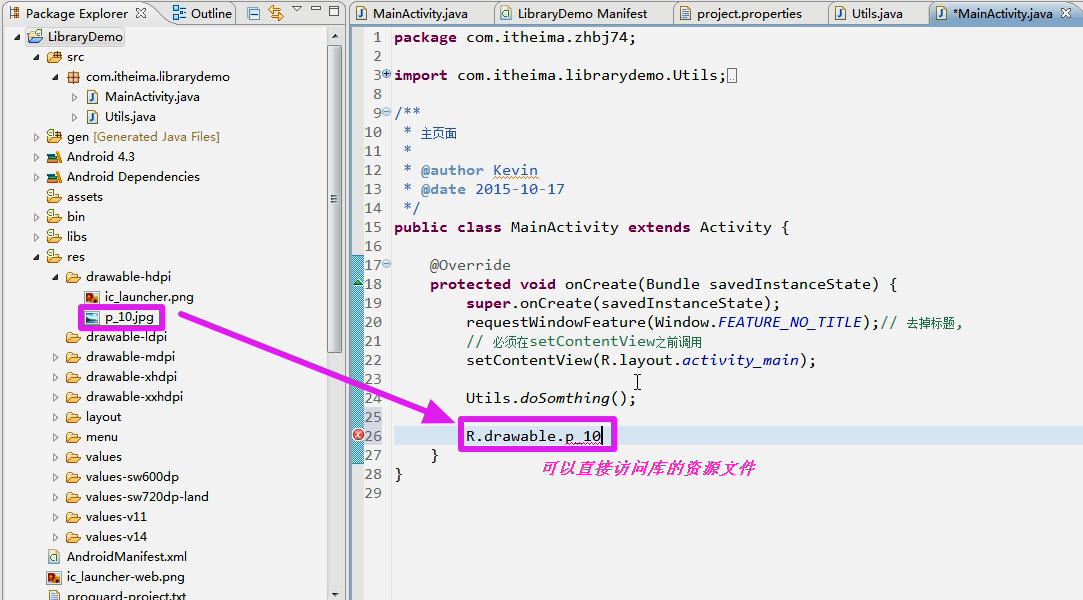Collapse the src folder
Image resolution: width=1083 pixels, height=600 pixels.
(x=37, y=57)
